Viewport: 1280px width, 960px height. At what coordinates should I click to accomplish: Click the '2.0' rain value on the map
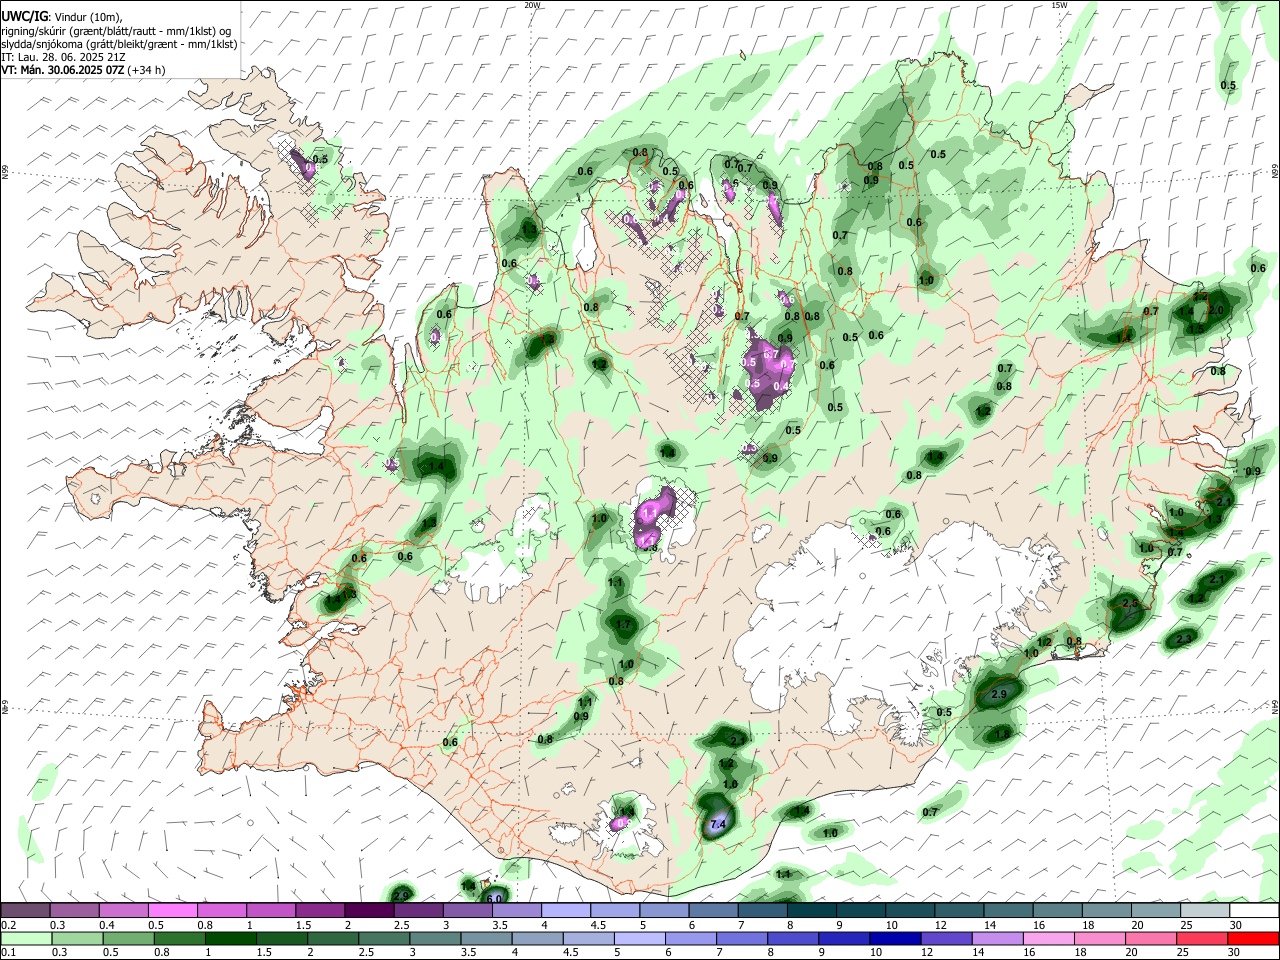[1216, 311]
